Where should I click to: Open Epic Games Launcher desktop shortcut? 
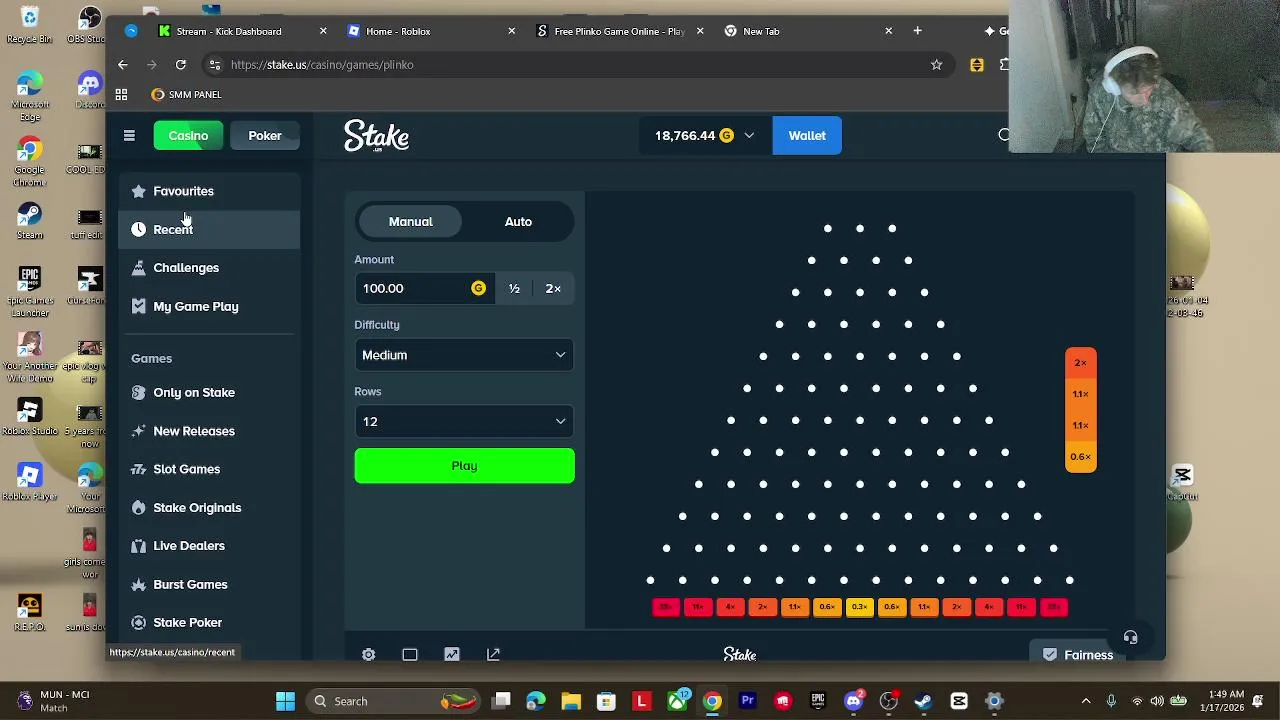(29, 291)
